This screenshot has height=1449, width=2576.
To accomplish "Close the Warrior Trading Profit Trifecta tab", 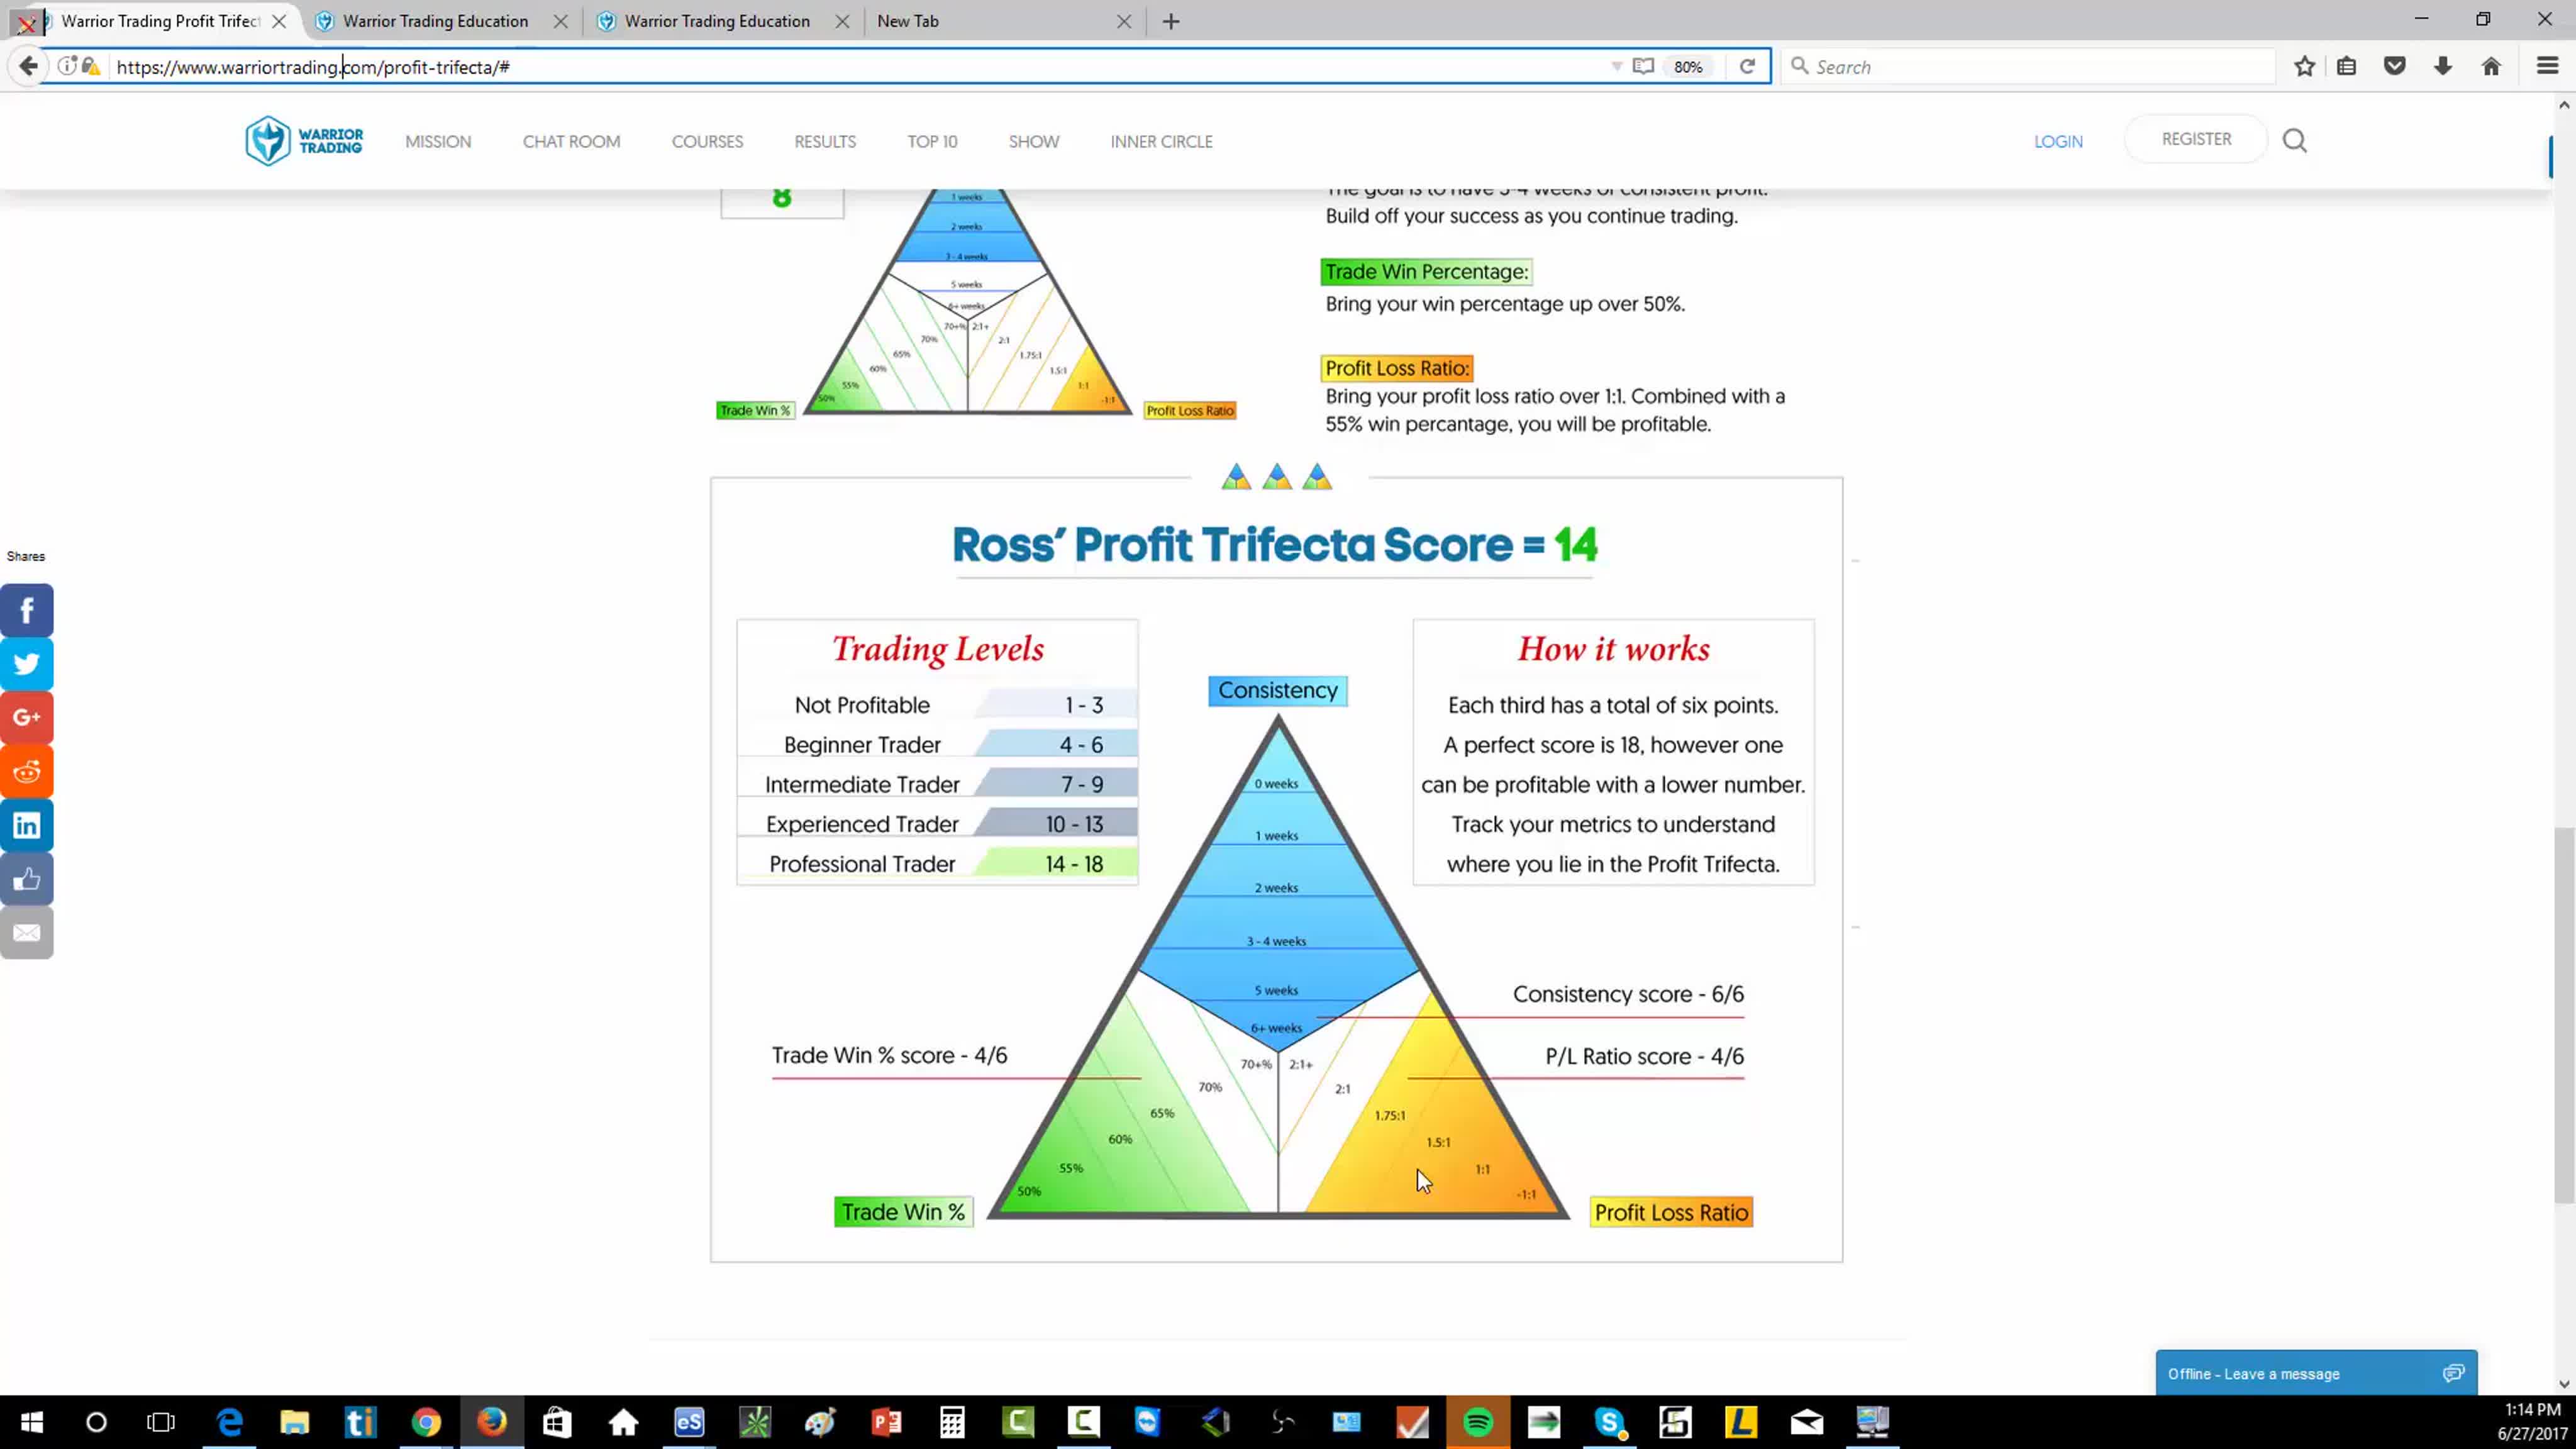I will point(279,21).
